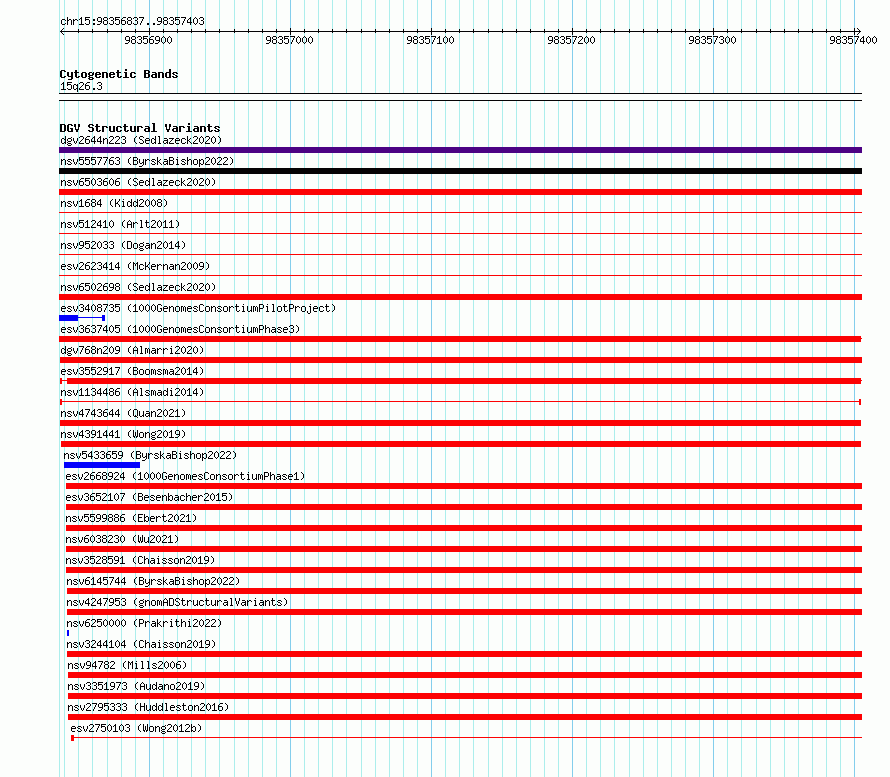Click nsv952033 (Dogan2014) variant label
This screenshot has width=890, height=777.
123,245
